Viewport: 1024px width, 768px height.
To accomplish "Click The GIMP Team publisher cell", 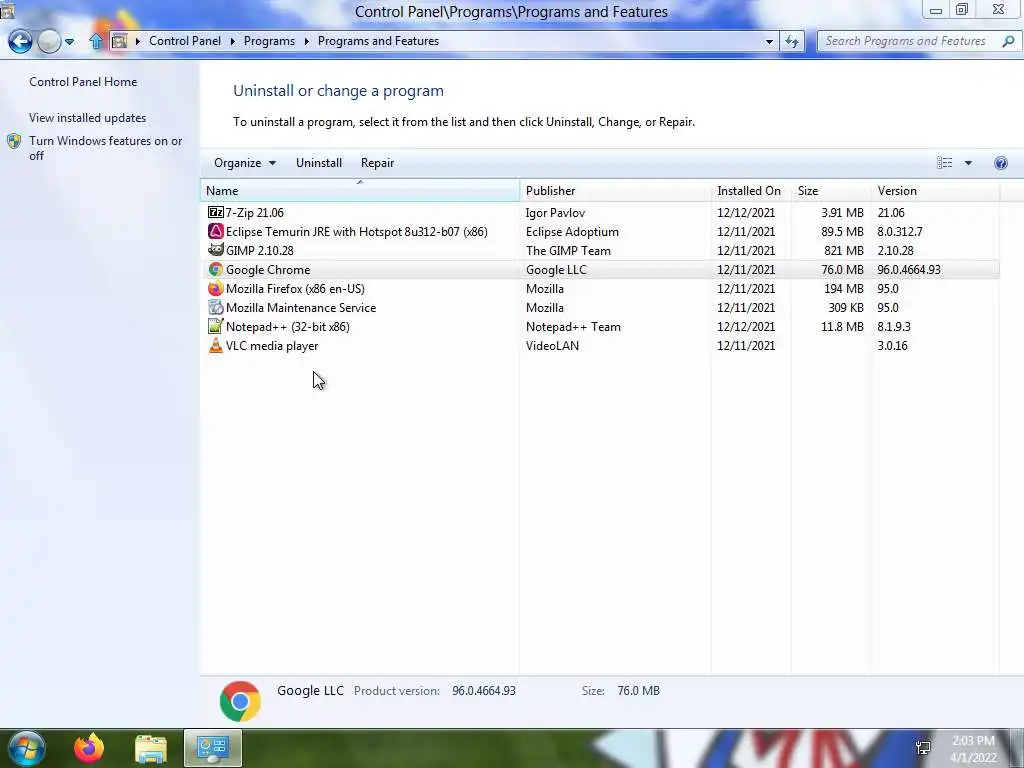I will [568, 250].
